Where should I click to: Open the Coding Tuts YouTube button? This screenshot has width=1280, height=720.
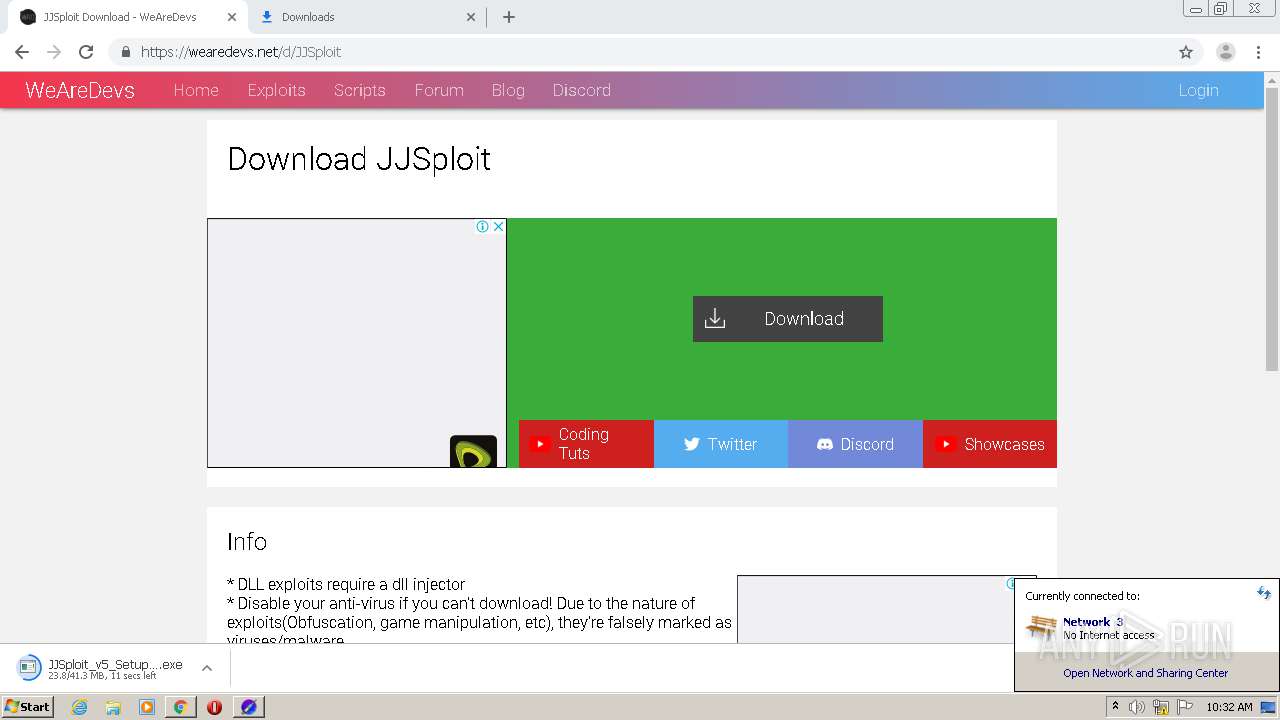(x=586, y=444)
